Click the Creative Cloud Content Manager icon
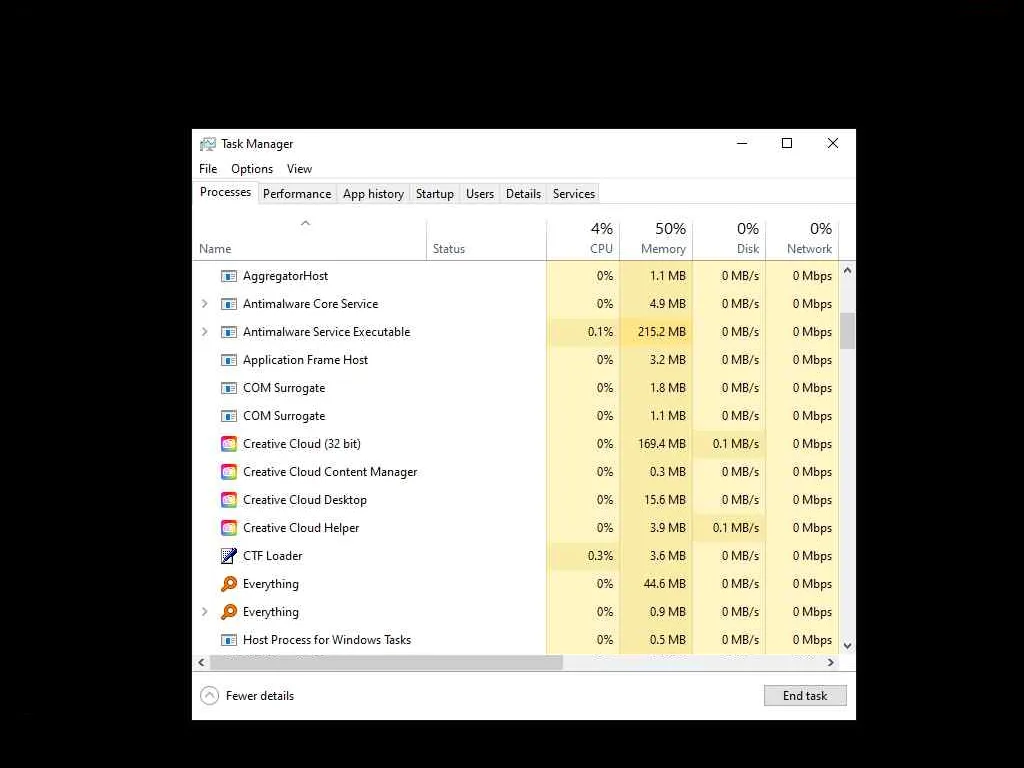 pos(229,472)
